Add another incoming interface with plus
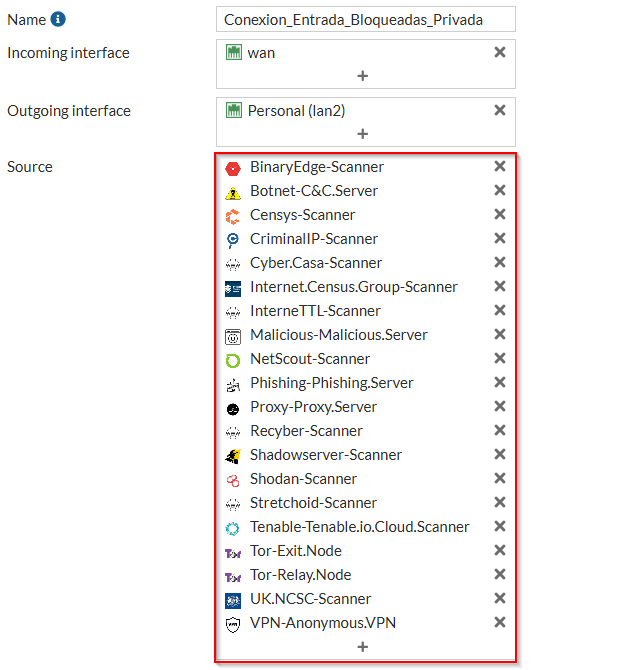This screenshot has height=670, width=633. point(363,76)
